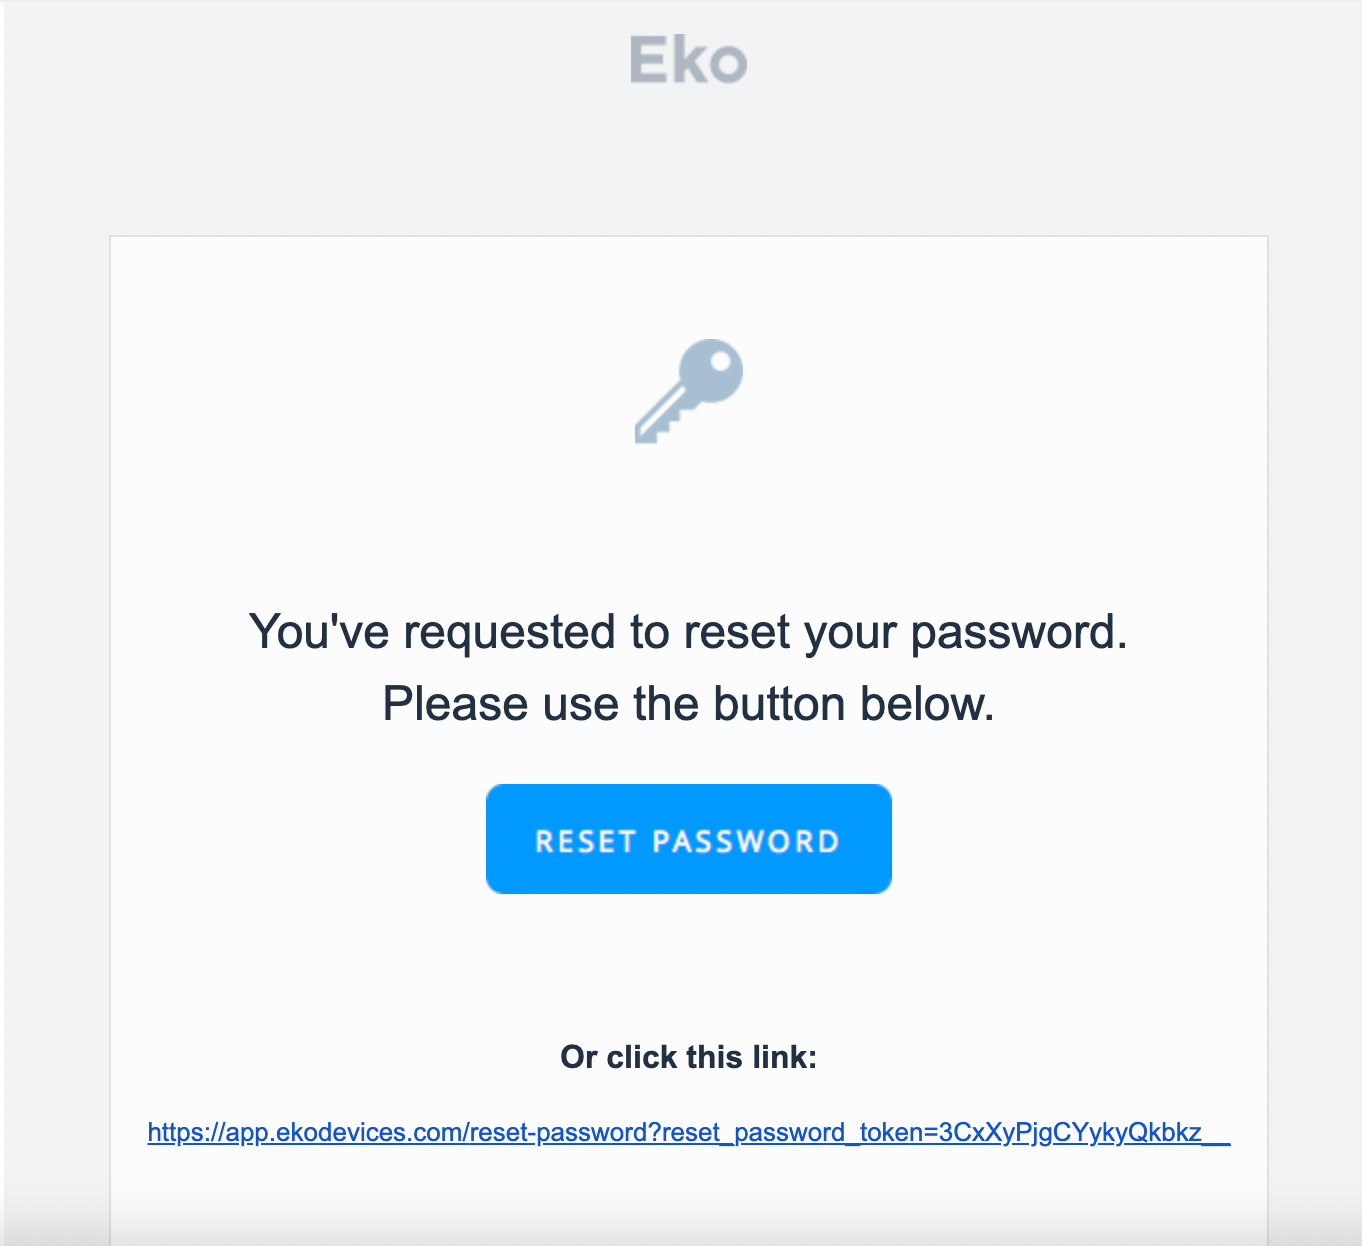Click the word "RESET" on the blue button
Screen dimensions: 1362x1246
tap(586, 841)
